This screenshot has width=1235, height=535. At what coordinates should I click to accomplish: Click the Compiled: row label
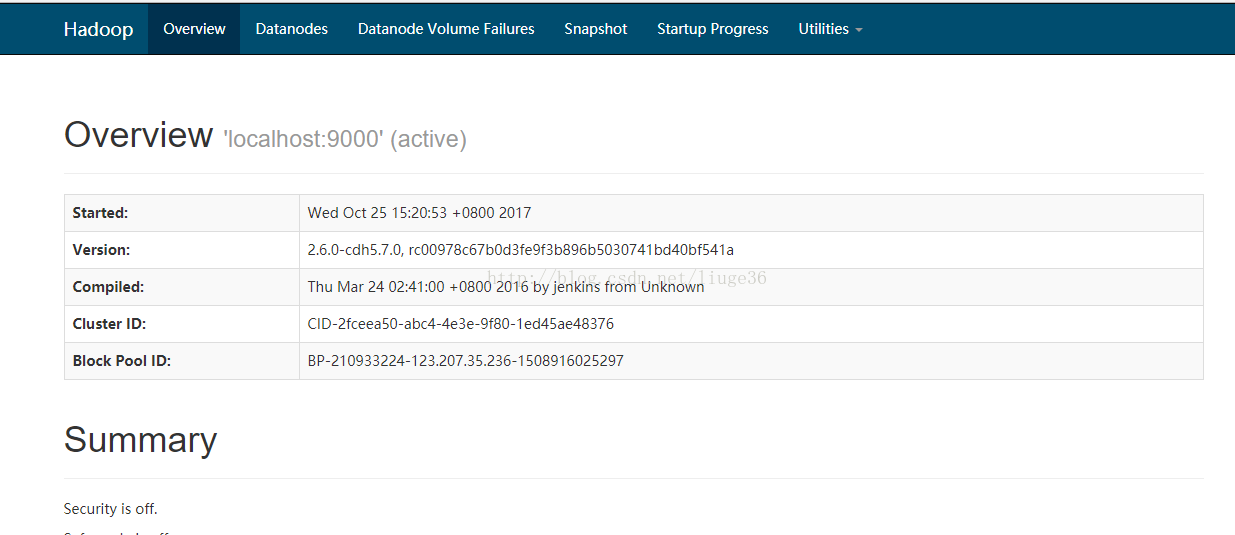(x=108, y=287)
